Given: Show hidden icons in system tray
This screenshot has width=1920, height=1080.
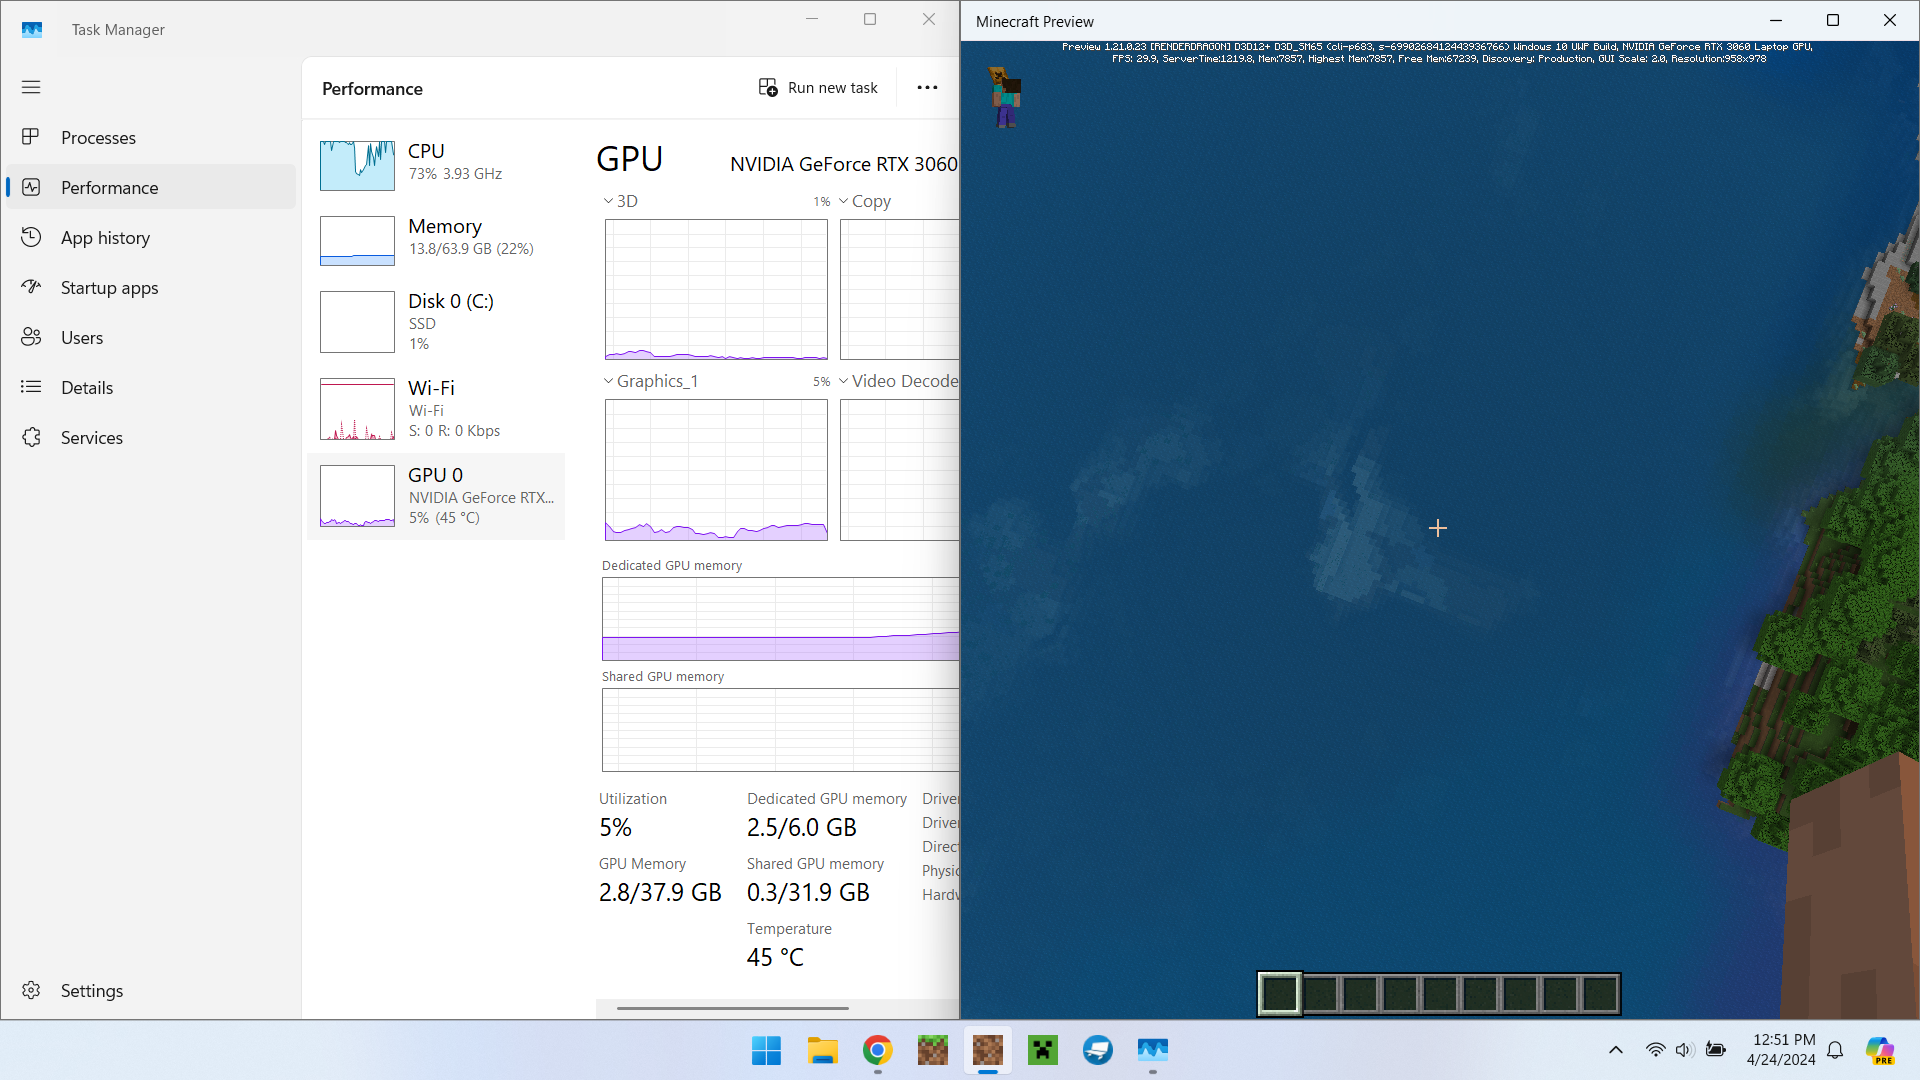Looking at the screenshot, I should [x=1615, y=1050].
